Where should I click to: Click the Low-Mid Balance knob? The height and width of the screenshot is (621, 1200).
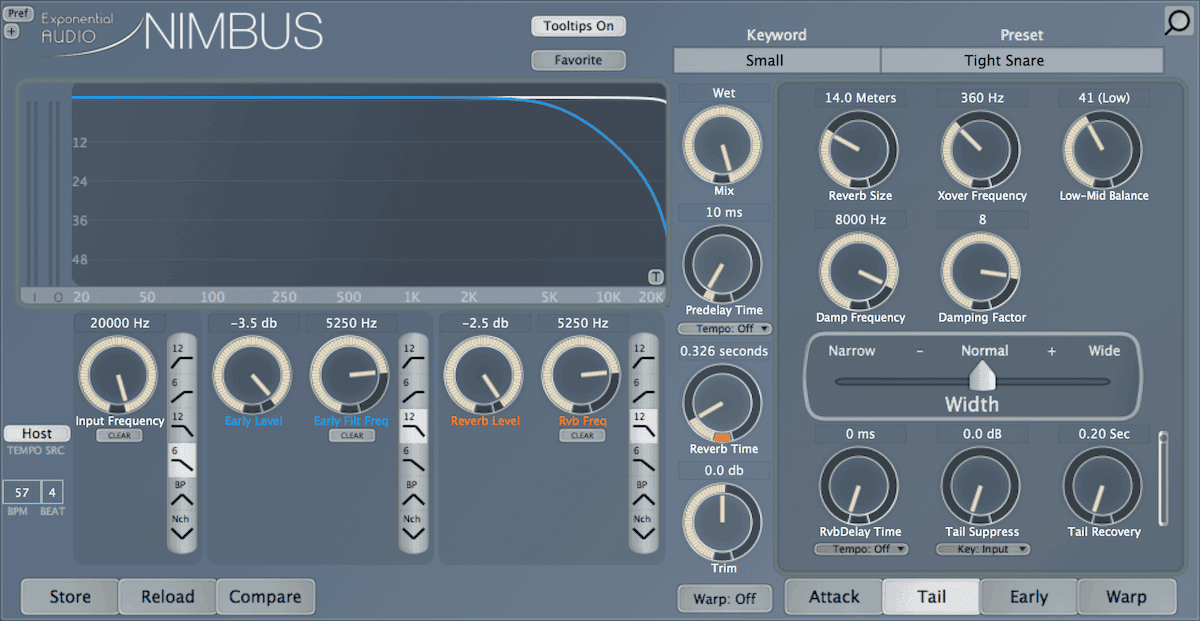pos(1103,150)
